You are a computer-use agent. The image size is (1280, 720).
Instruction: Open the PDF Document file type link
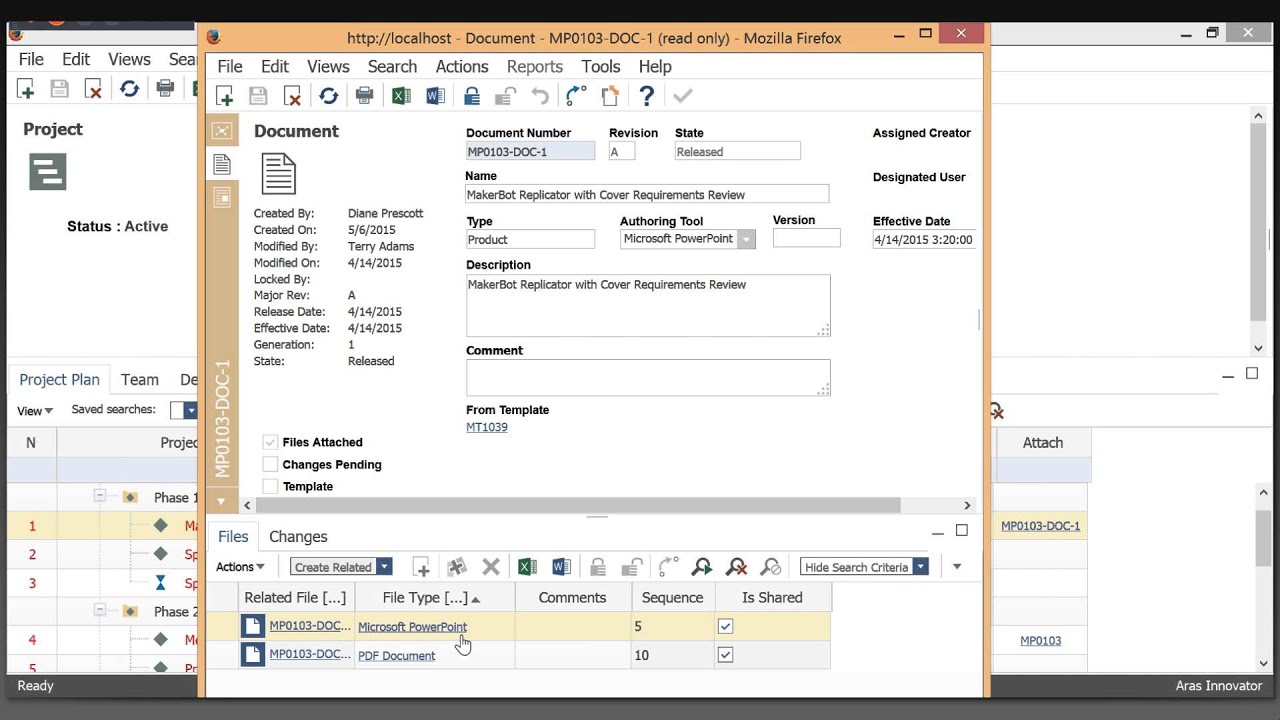(396, 656)
